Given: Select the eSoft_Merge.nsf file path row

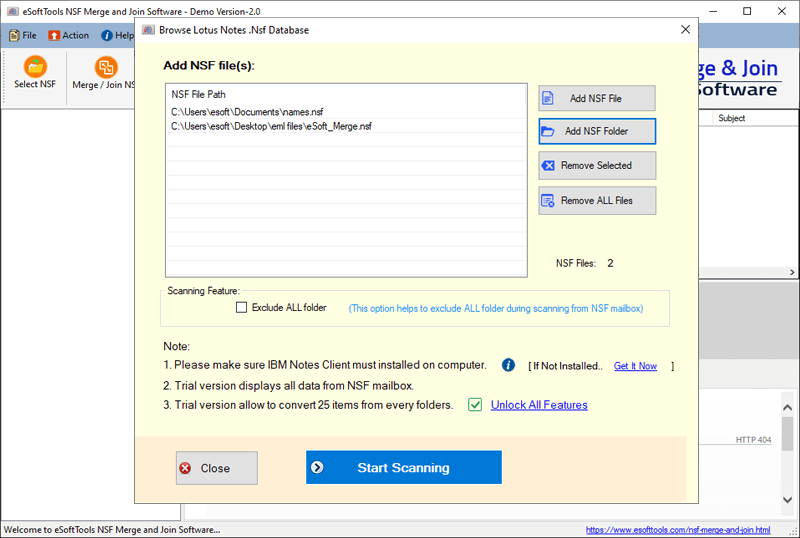Looking at the screenshot, I should [x=271, y=126].
